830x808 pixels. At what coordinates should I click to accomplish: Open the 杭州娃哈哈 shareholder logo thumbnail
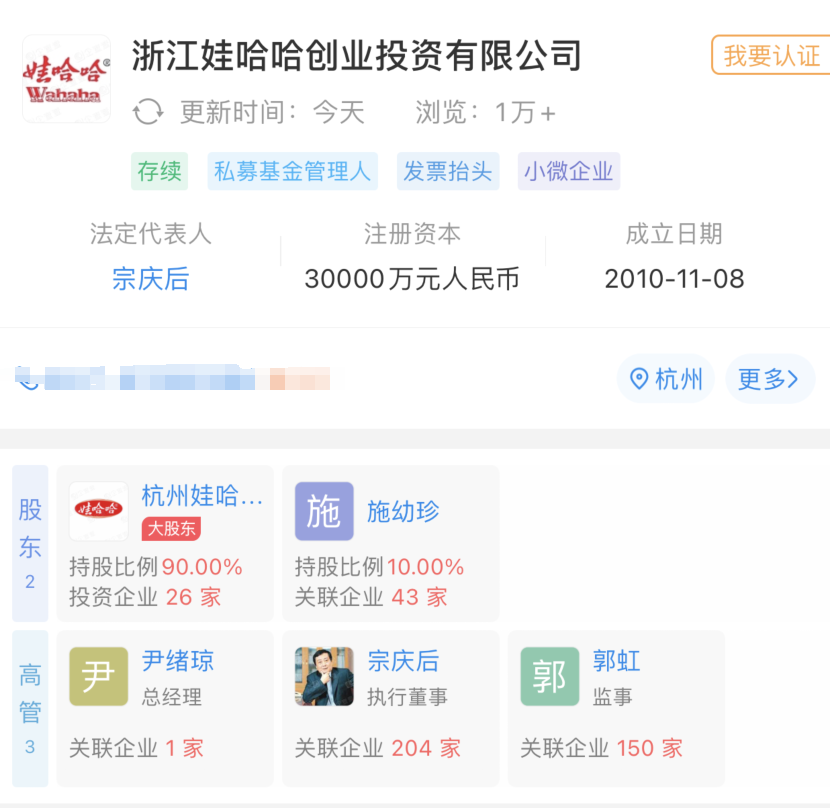tap(97, 510)
